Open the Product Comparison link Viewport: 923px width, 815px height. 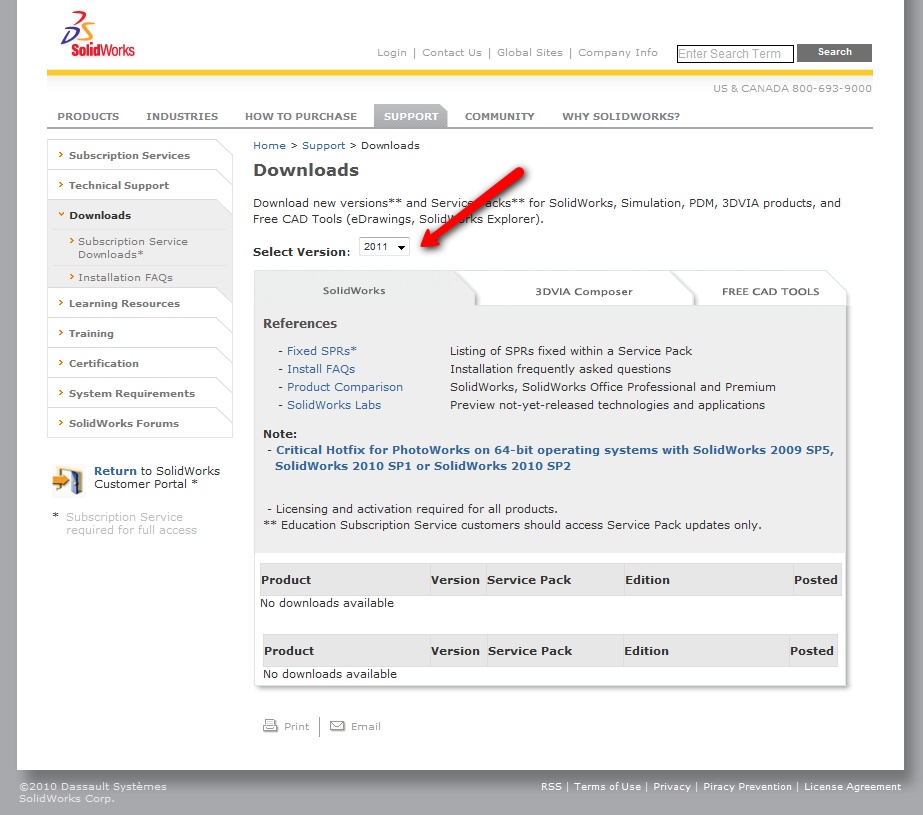pos(345,387)
